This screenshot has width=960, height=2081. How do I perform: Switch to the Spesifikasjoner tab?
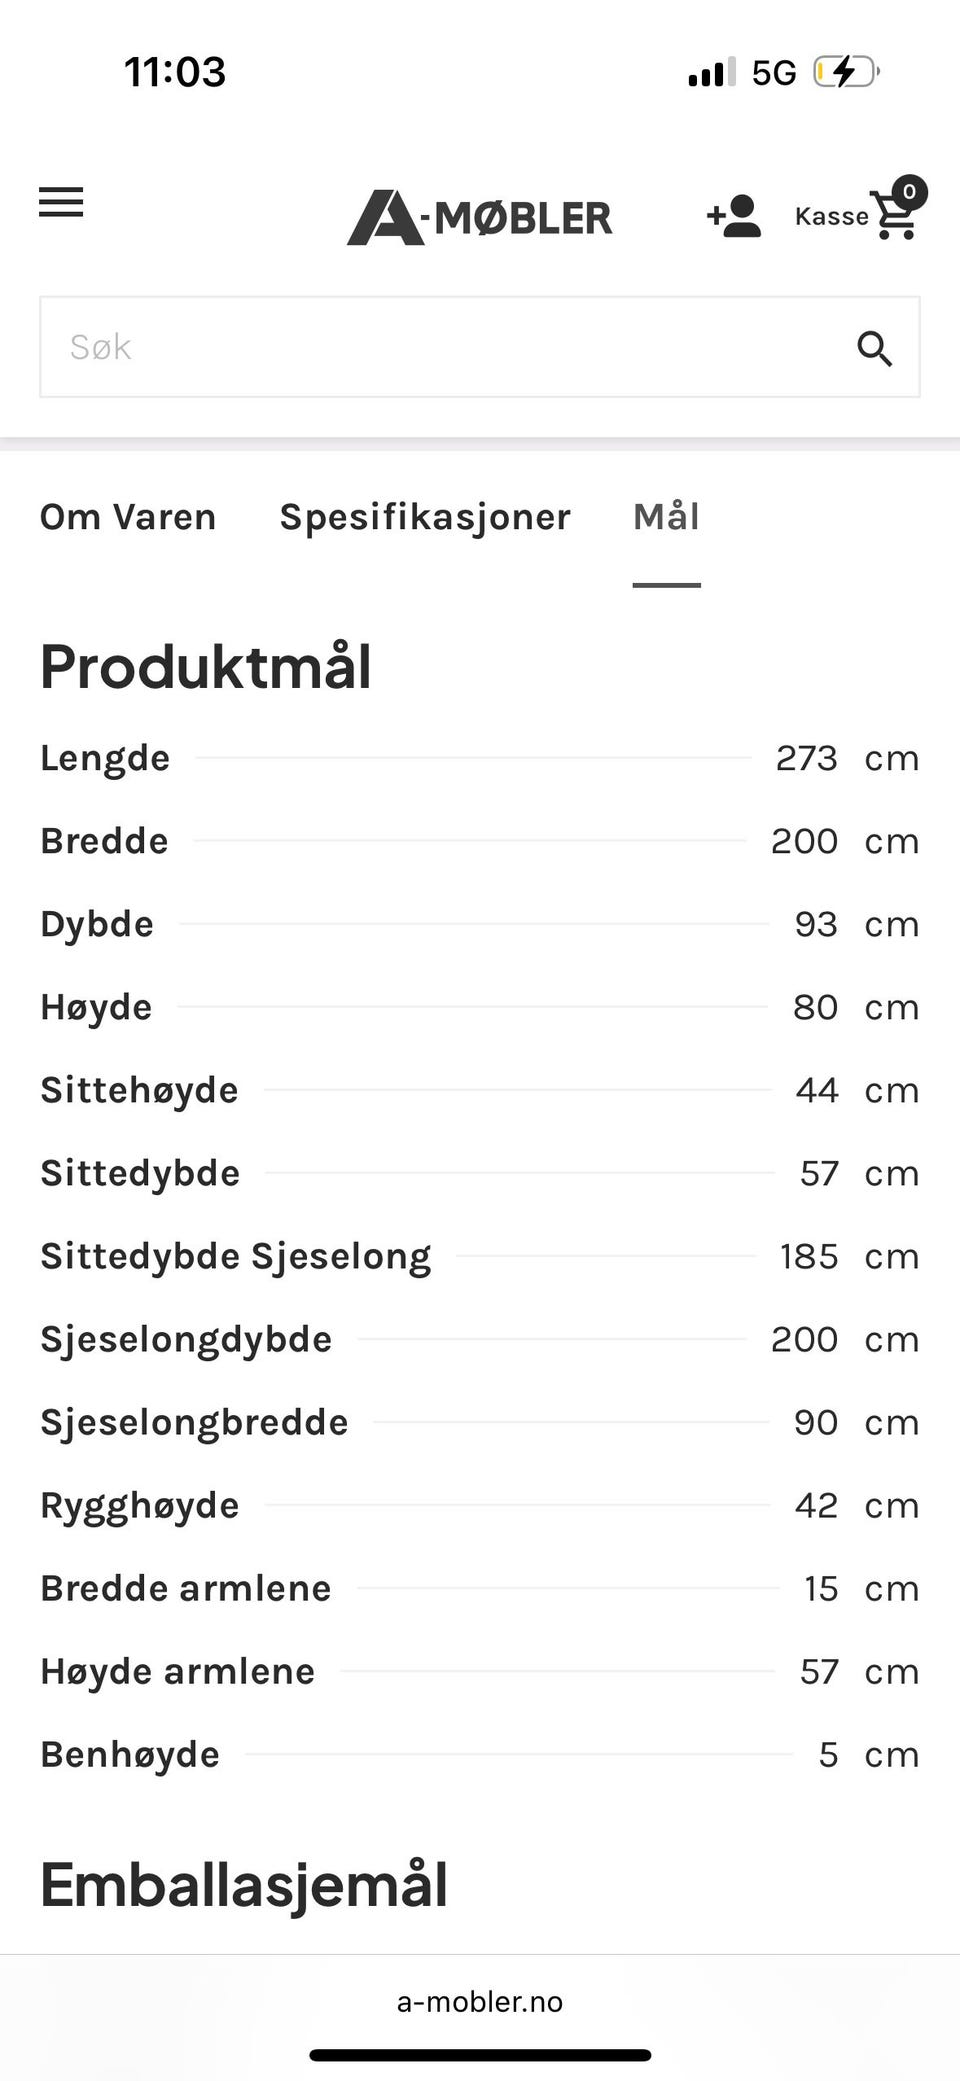(x=425, y=517)
